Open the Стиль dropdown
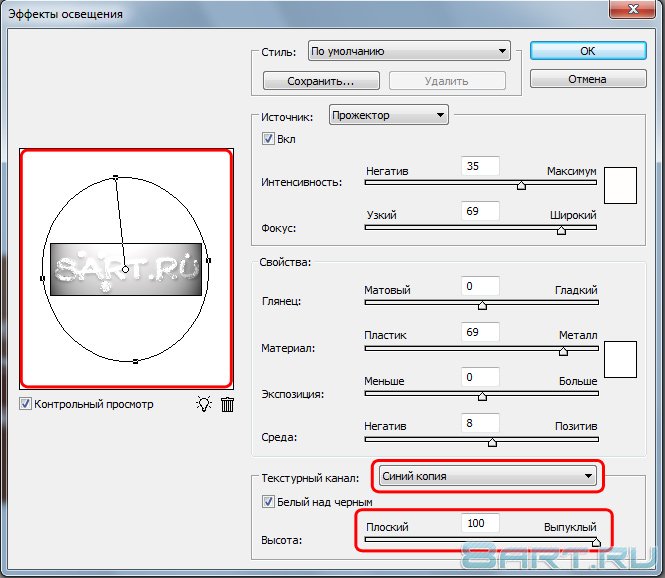The width and height of the screenshot is (665, 578). pyautogui.click(x=409, y=51)
